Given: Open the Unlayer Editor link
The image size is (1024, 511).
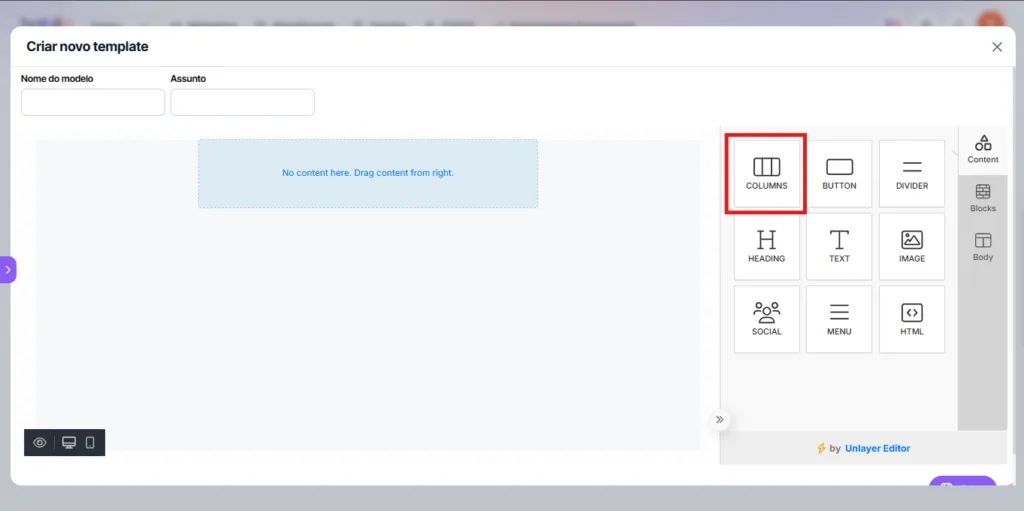Looking at the screenshot, I should pyautogui.click(x=877, y=449).
